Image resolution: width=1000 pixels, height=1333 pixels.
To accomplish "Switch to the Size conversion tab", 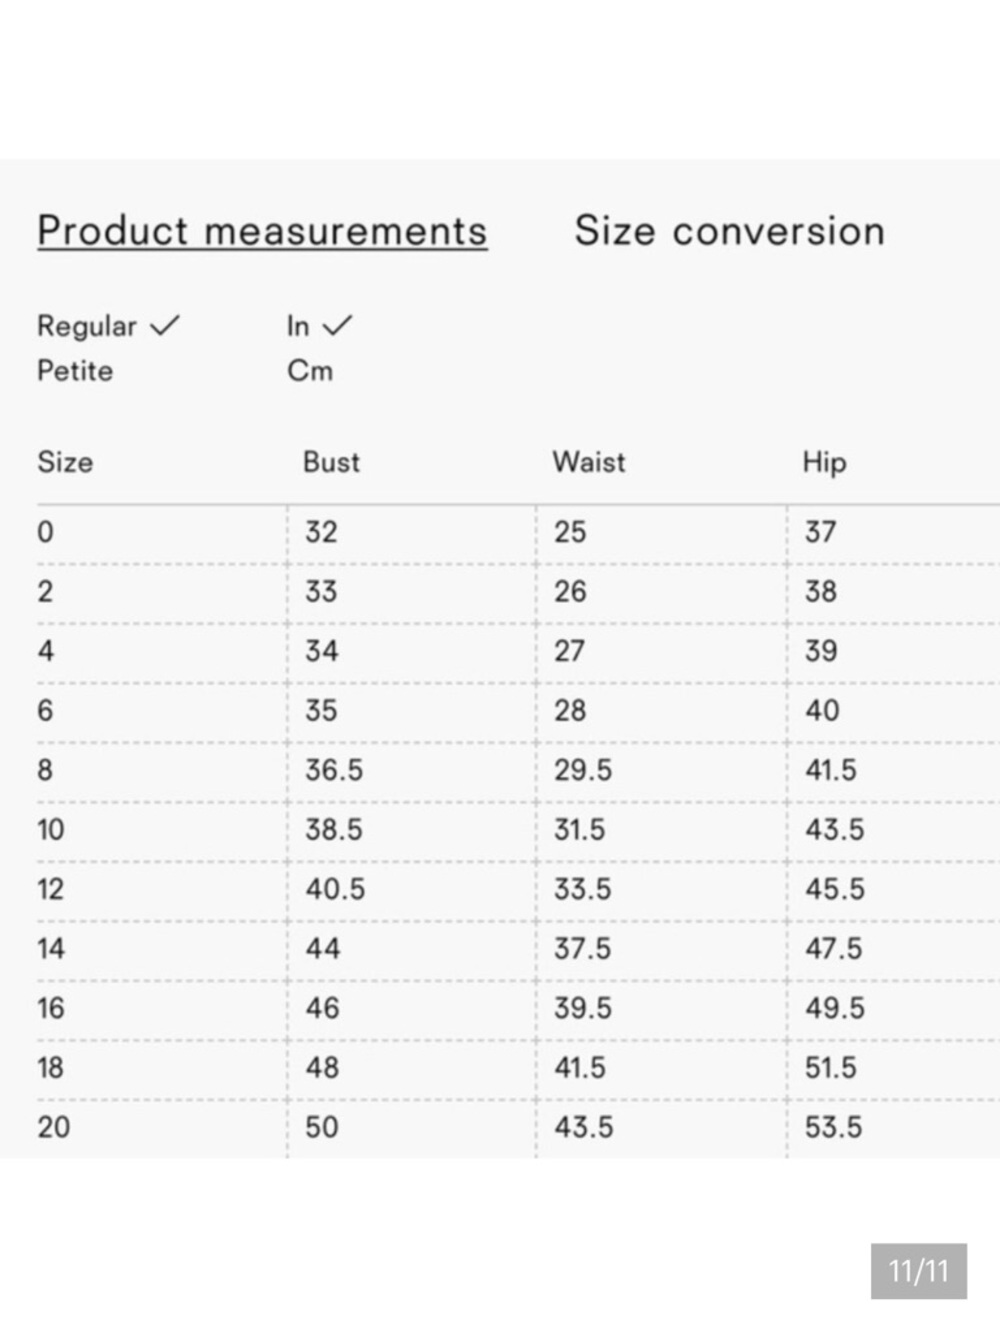I will (x=729, y=231).
